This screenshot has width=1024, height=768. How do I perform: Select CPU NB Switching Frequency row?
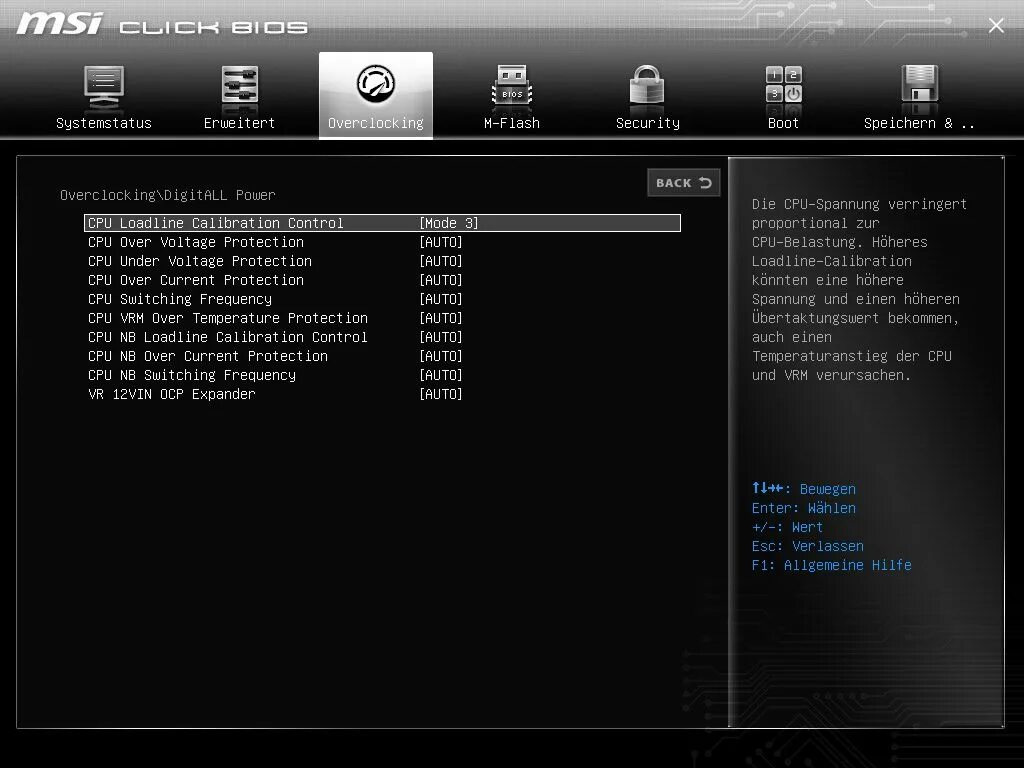pyautogui.click(x=383, y=374)
